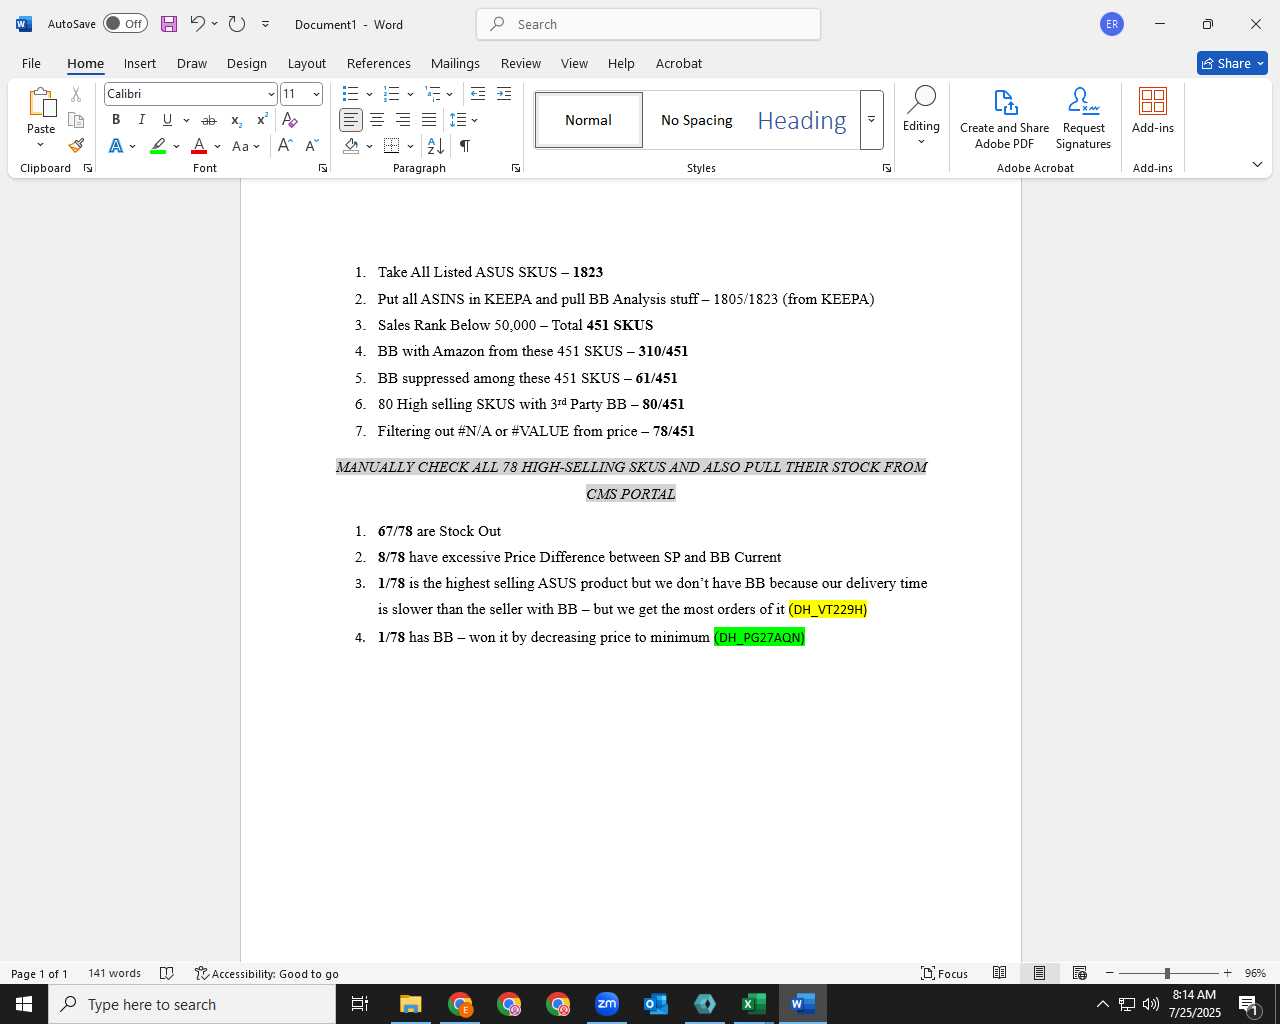This screenshot has height=1024, width=1280.
Task: Click the Copy icon in Clipboard group
Action: tap(76, 120)
